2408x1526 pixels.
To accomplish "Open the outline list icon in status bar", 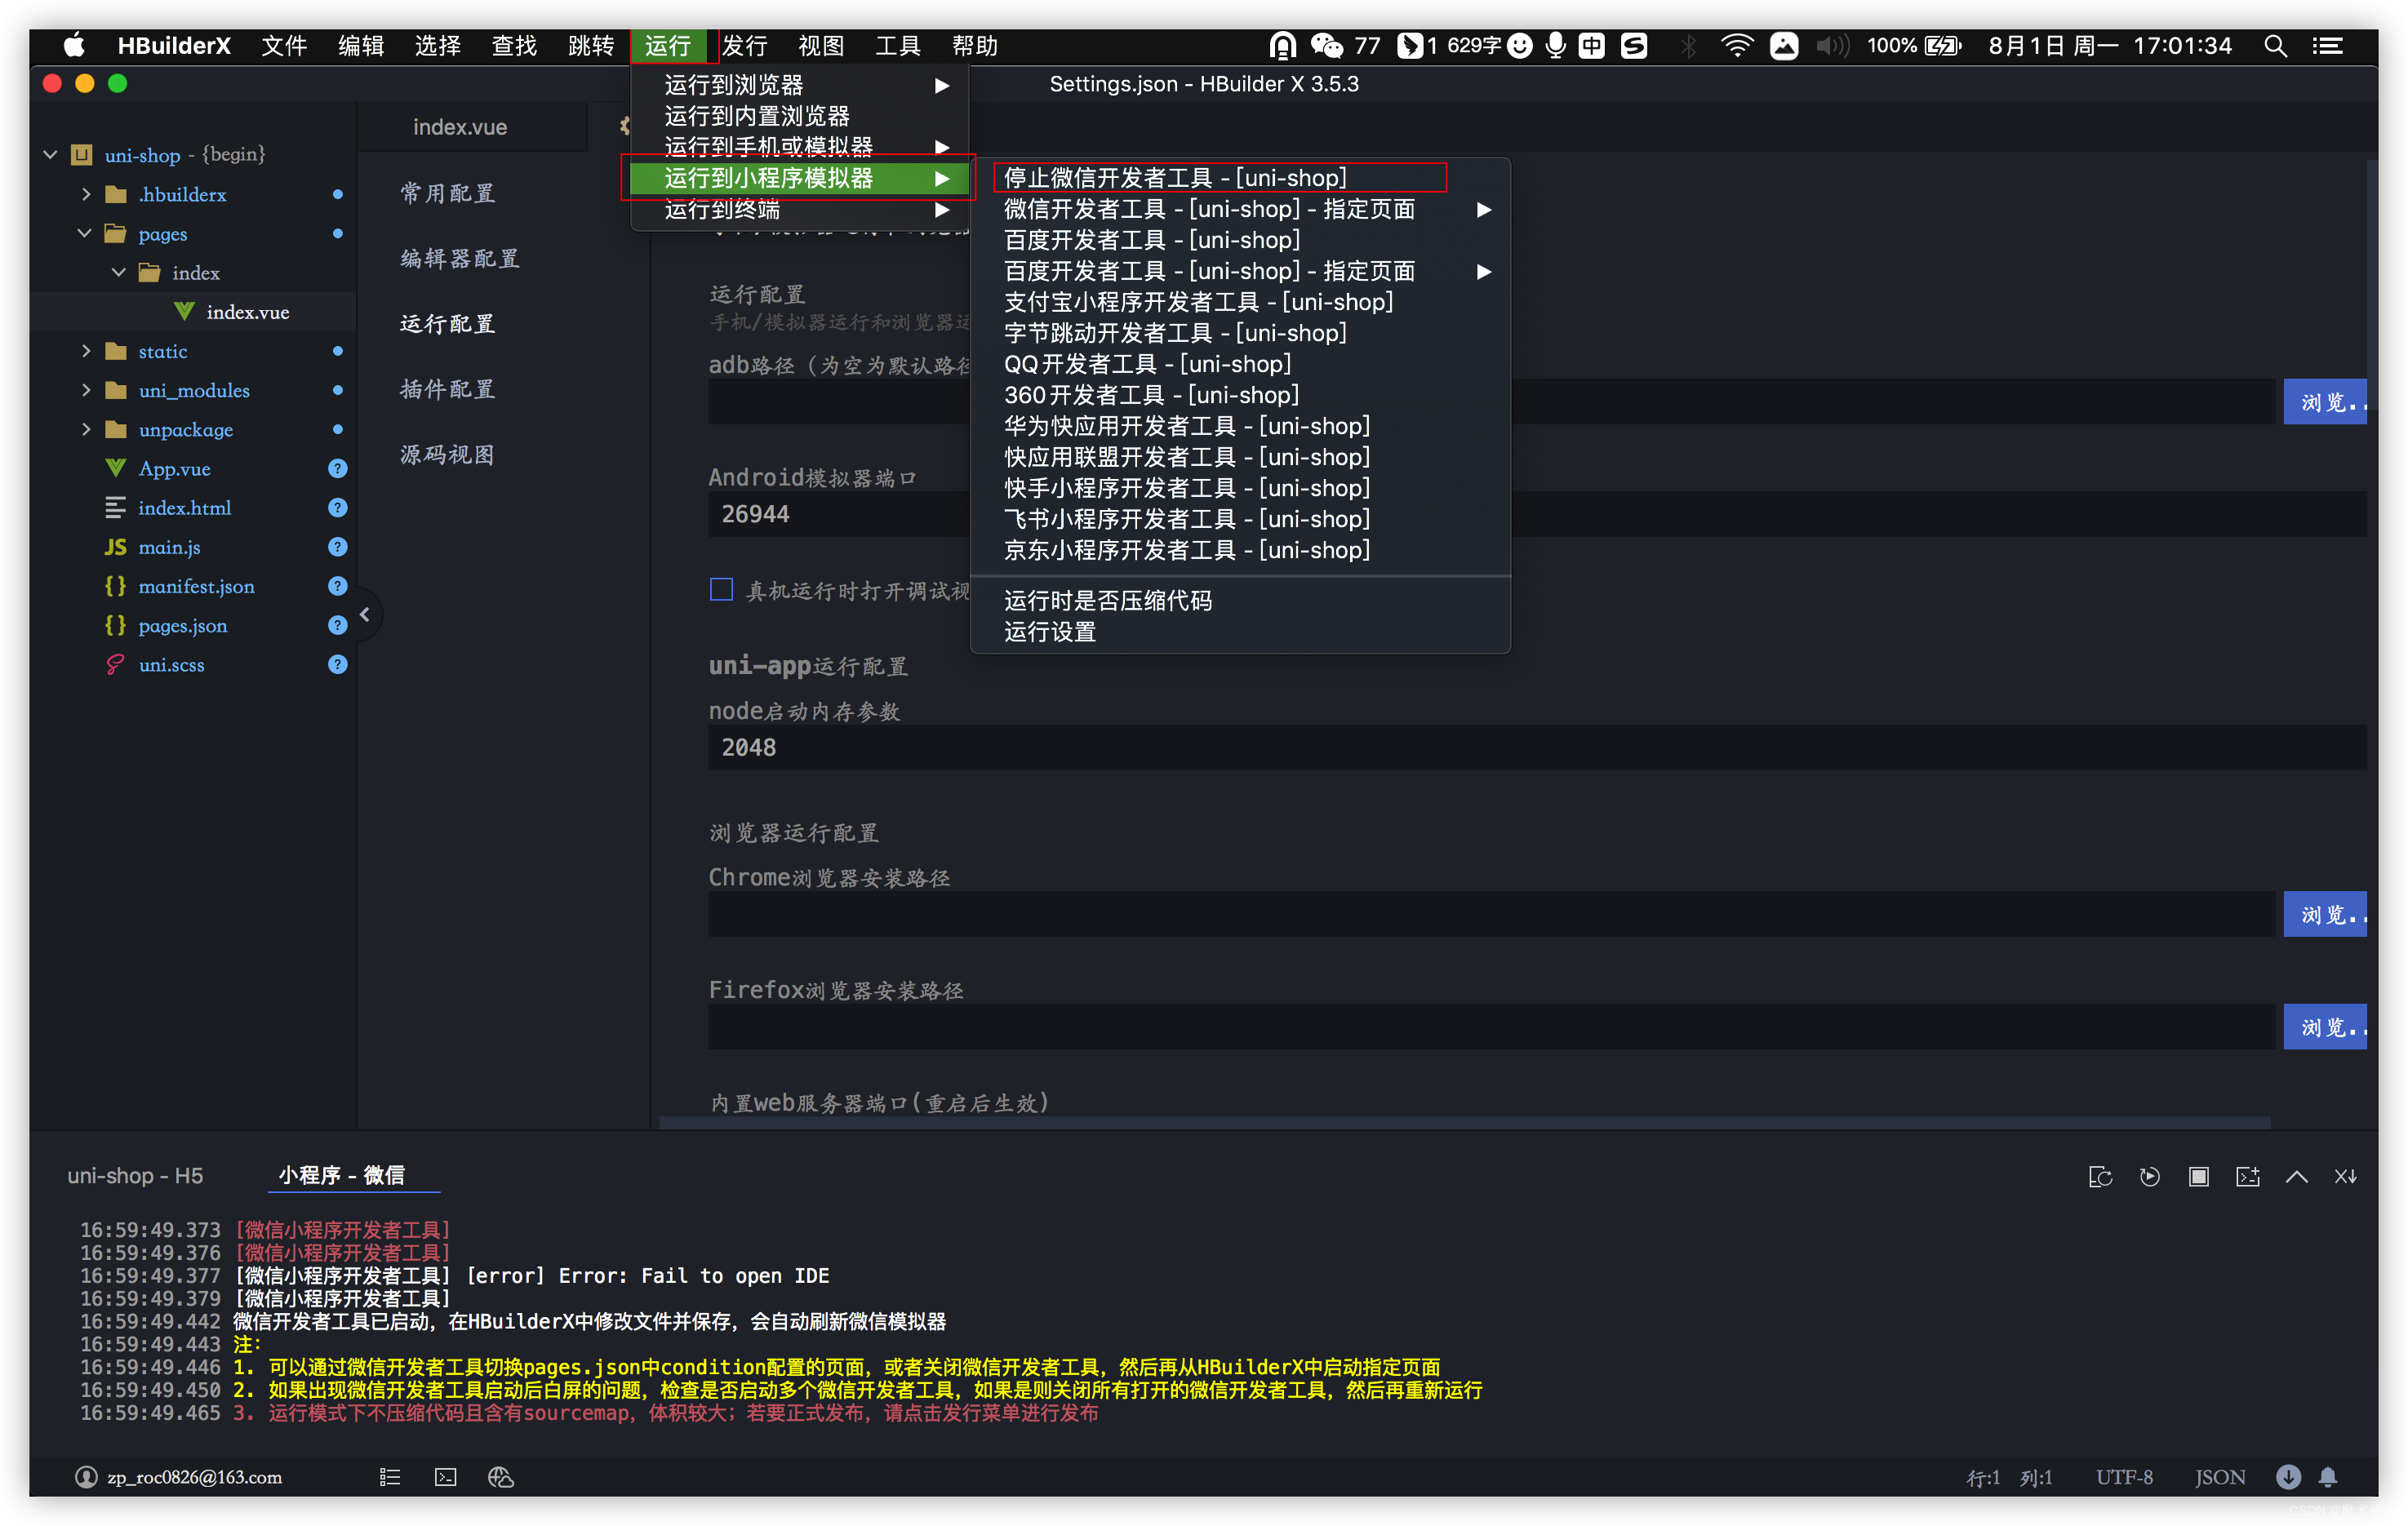I will pyautogui.click(x=390, y=1477).
